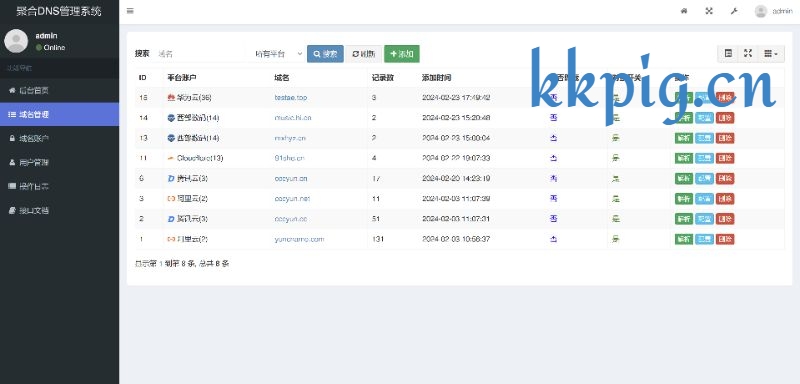This screenshot has width=800, height=384.
Task: Expand the table to fullscreen
Action: tap(747, 54)
